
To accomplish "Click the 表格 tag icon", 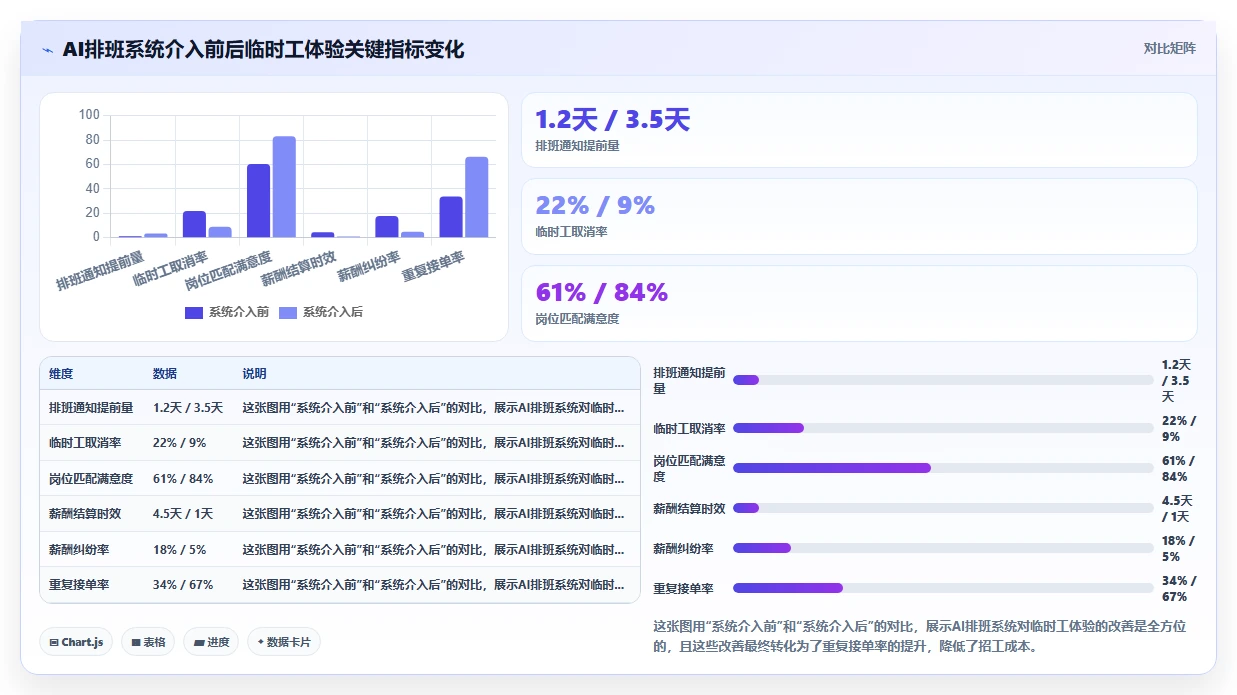I will [x=136, y=642].
